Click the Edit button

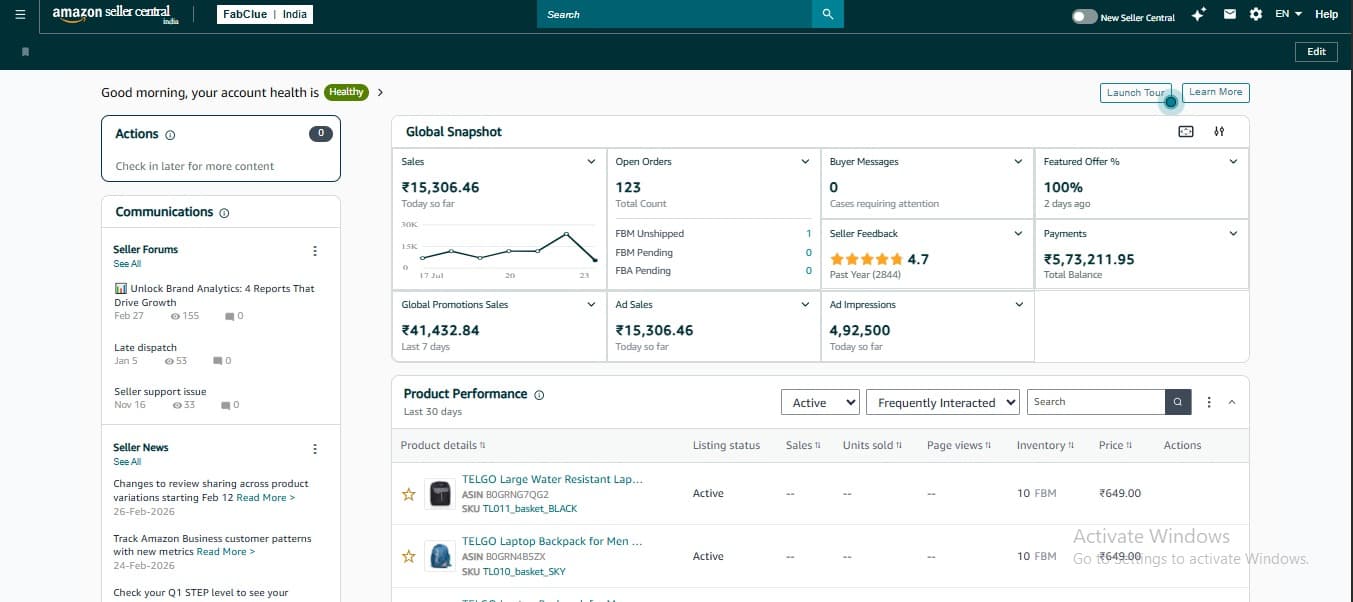pyautogui.click(x=1316, y=52)
